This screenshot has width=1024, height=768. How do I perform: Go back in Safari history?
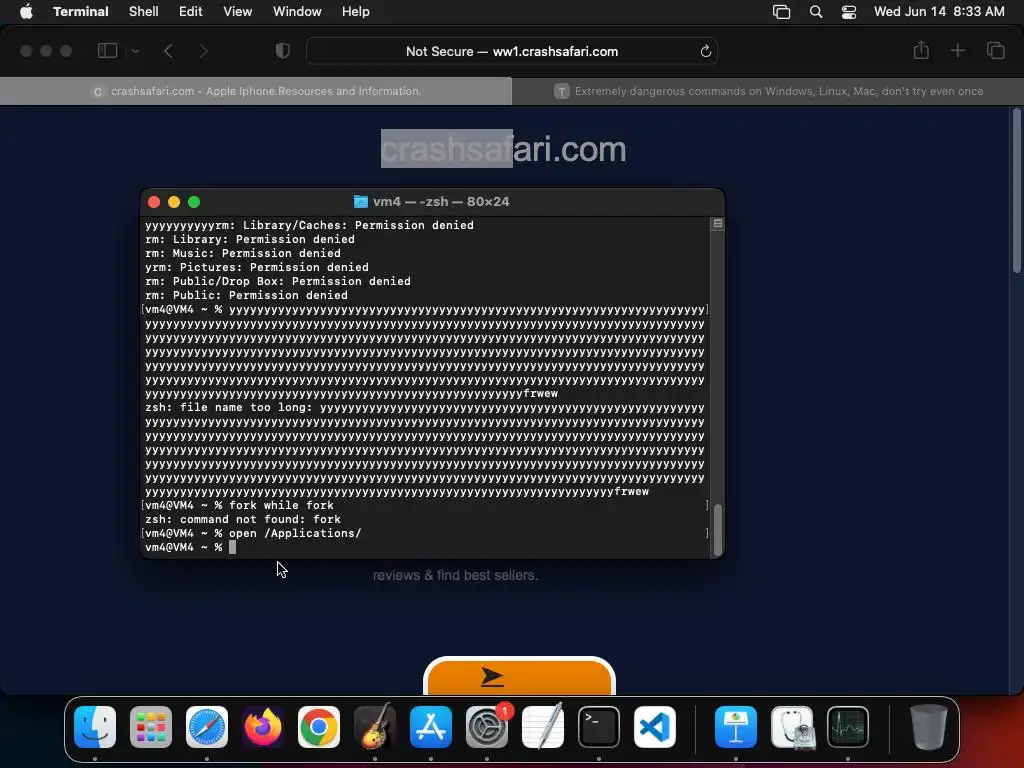[x=168, y=51]
